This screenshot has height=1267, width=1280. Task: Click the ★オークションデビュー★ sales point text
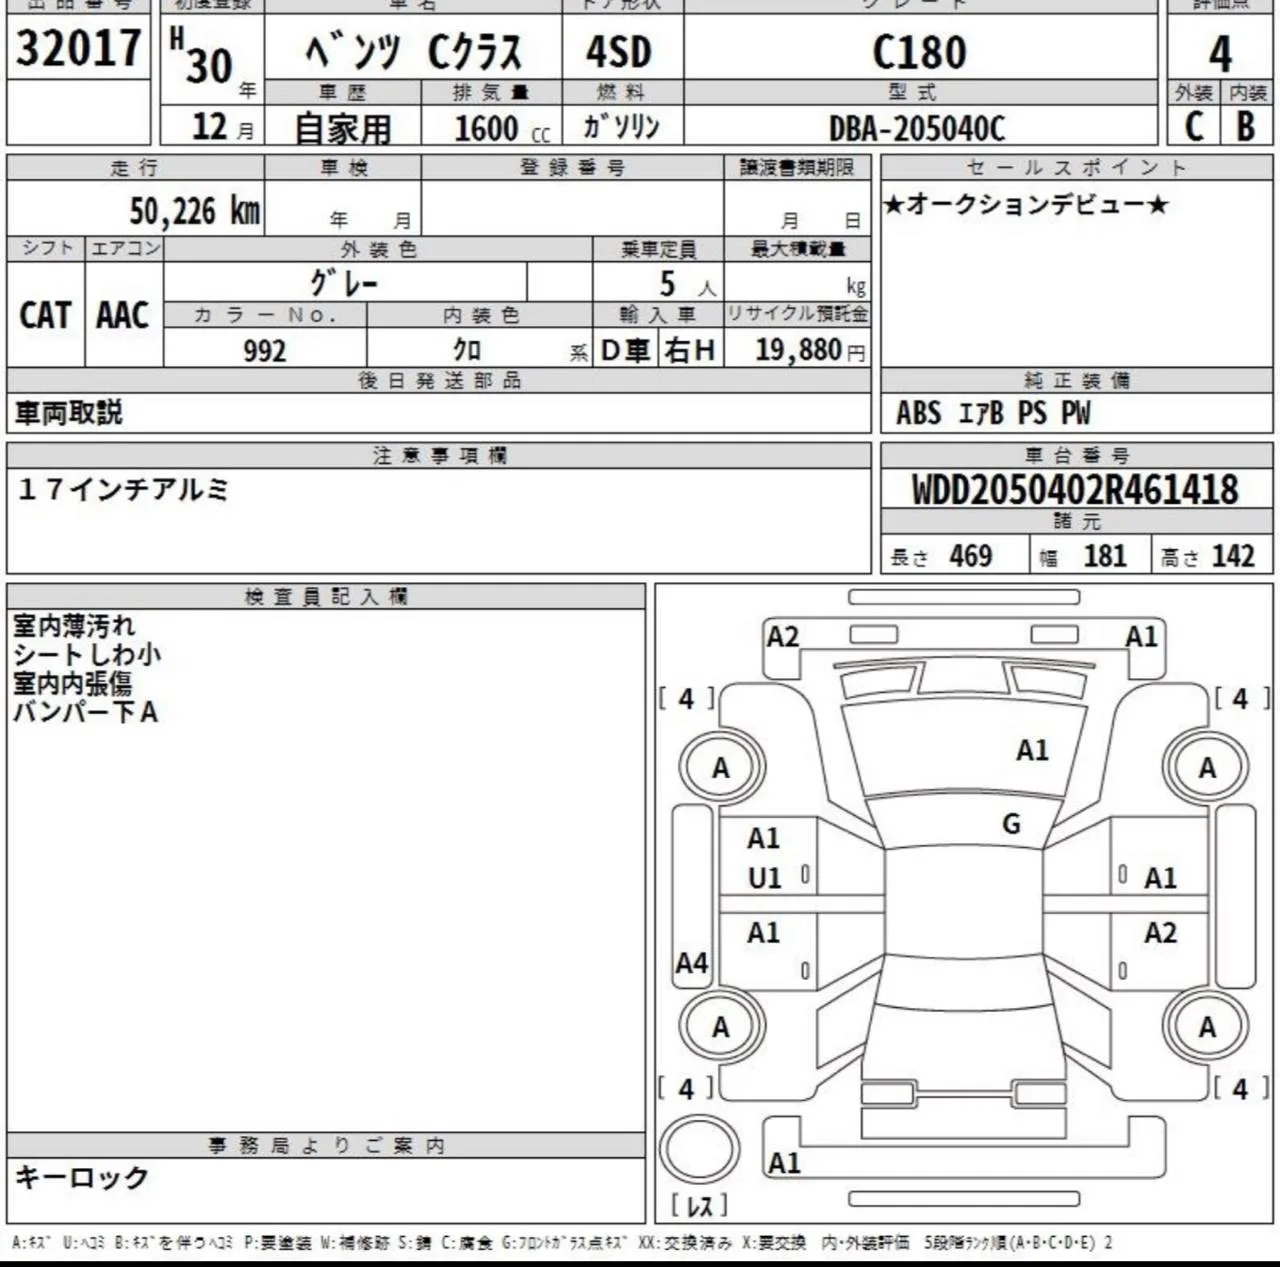pyautogui.click(x=1025, y=205)
